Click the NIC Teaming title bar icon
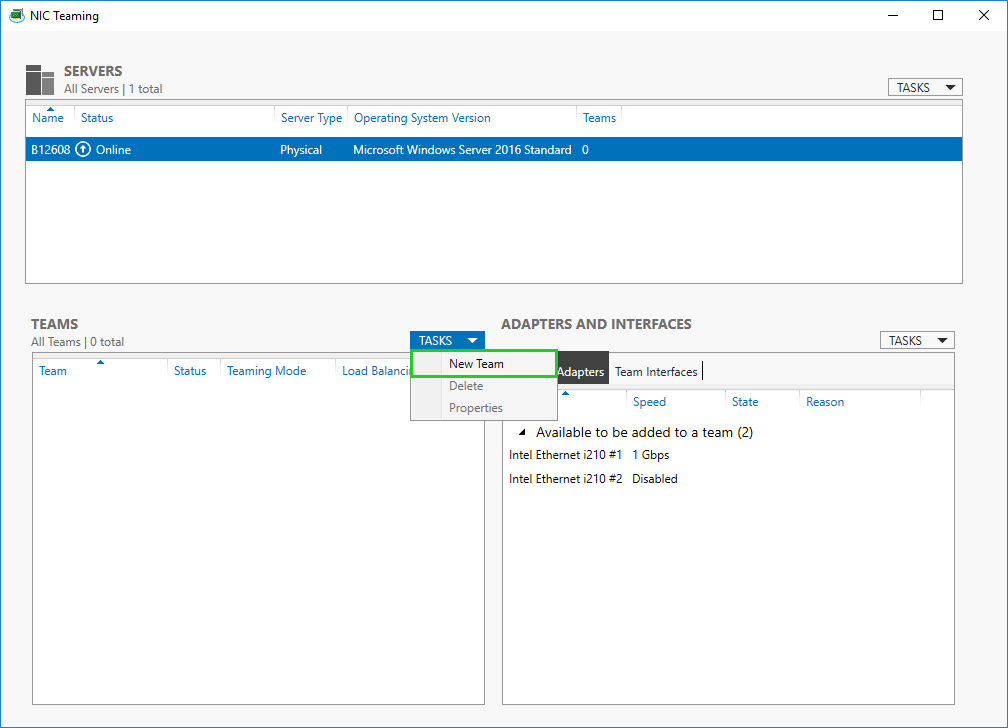 17,16
